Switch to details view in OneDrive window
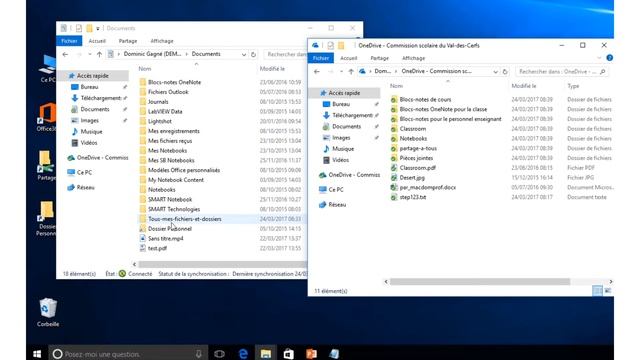Image resolution: width=640 pixels, height=360 pixels. click(597, 291)
